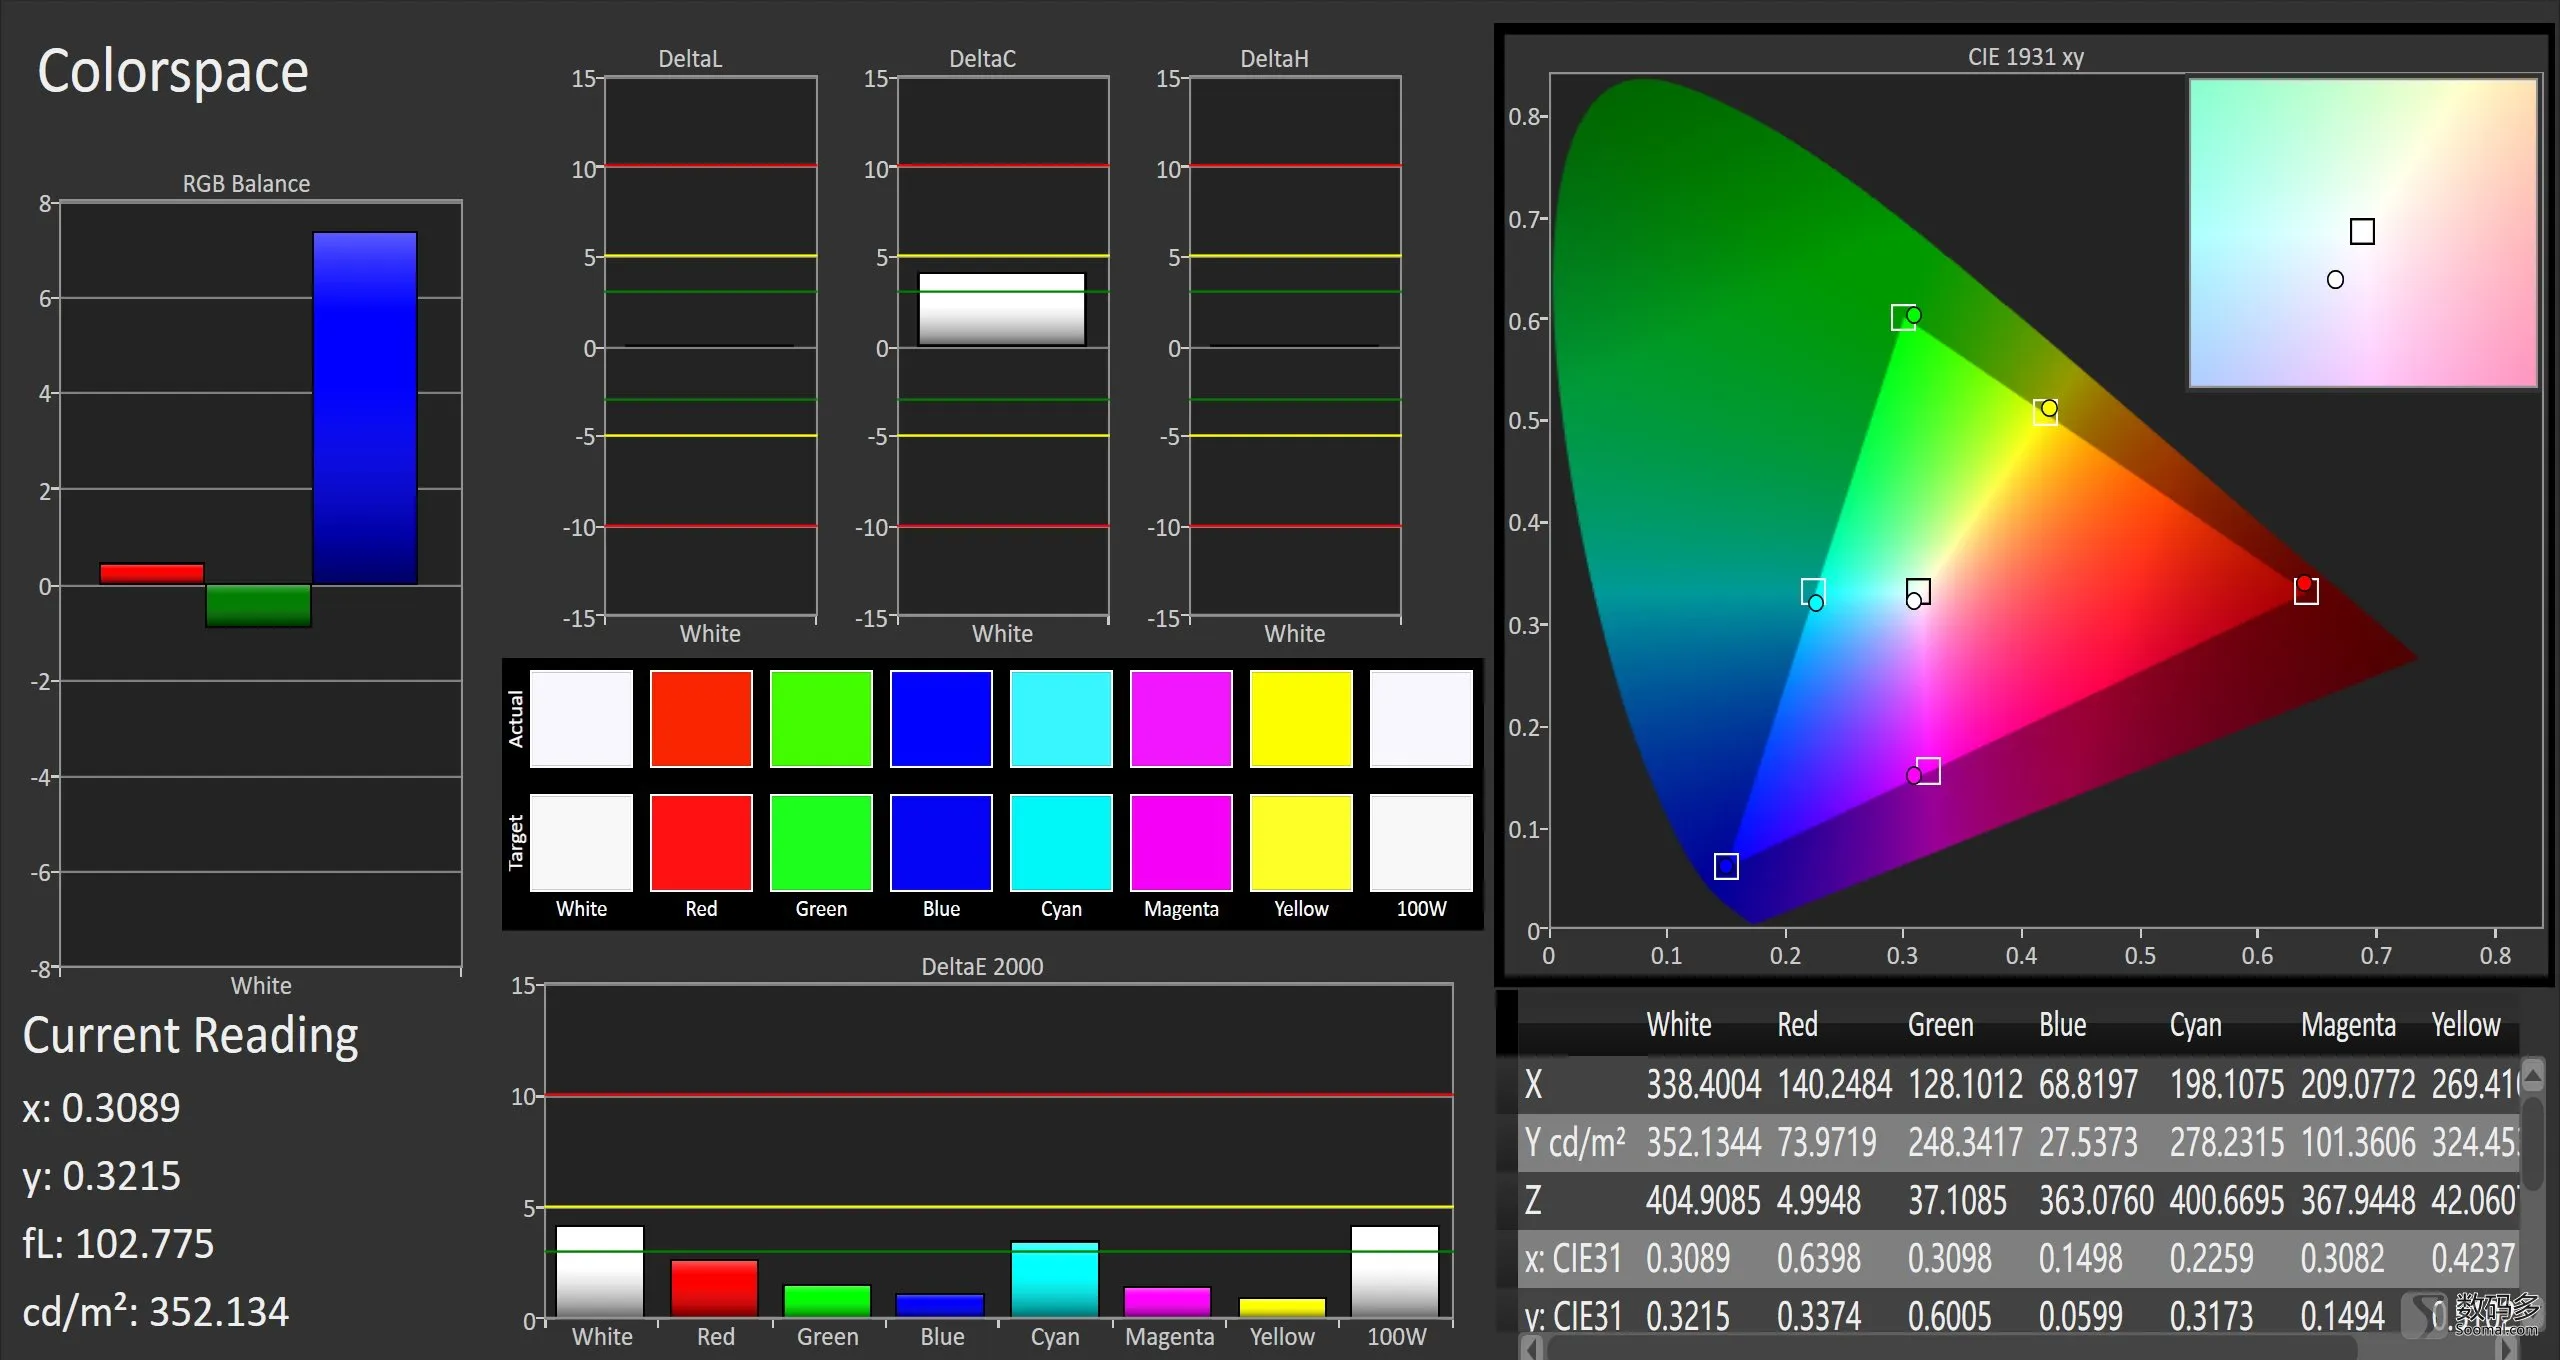Click the table cell reading 363.0760

pyautogui.click(x=2096, y=1200)
